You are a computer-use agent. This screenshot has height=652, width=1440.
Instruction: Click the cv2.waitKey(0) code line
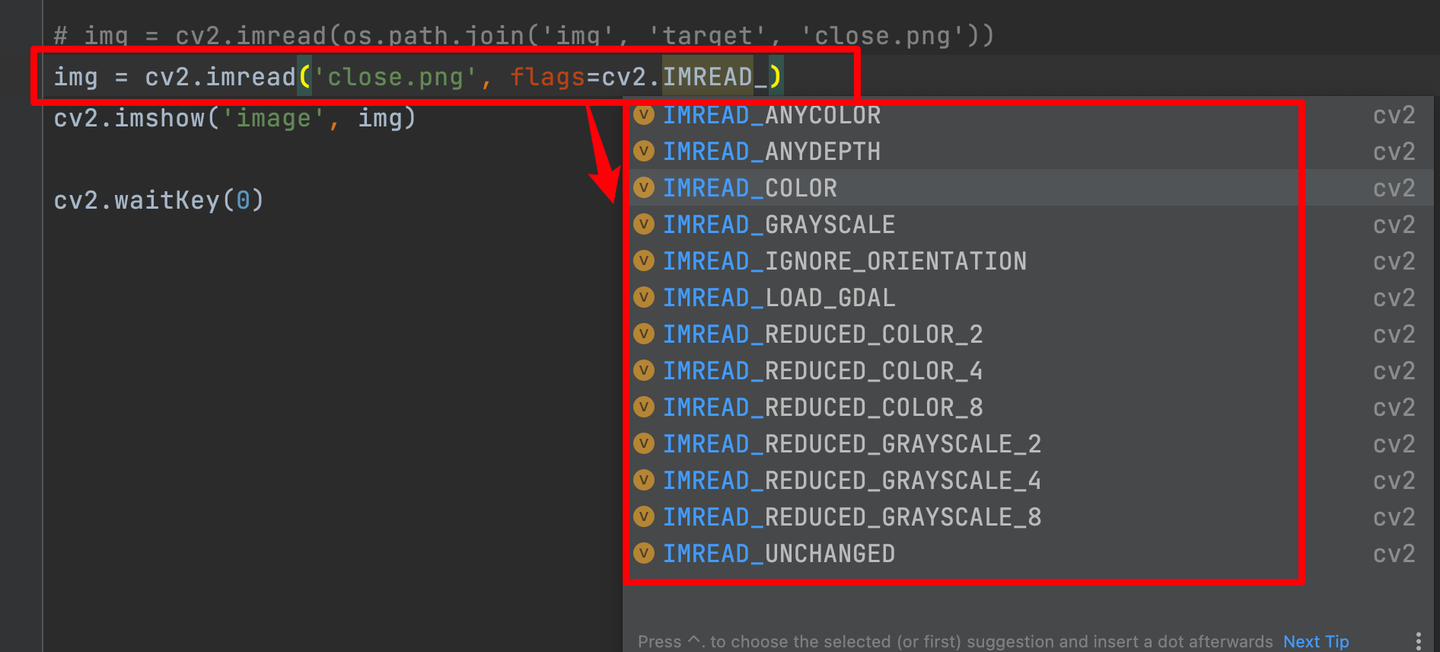(x=158, y=200)
